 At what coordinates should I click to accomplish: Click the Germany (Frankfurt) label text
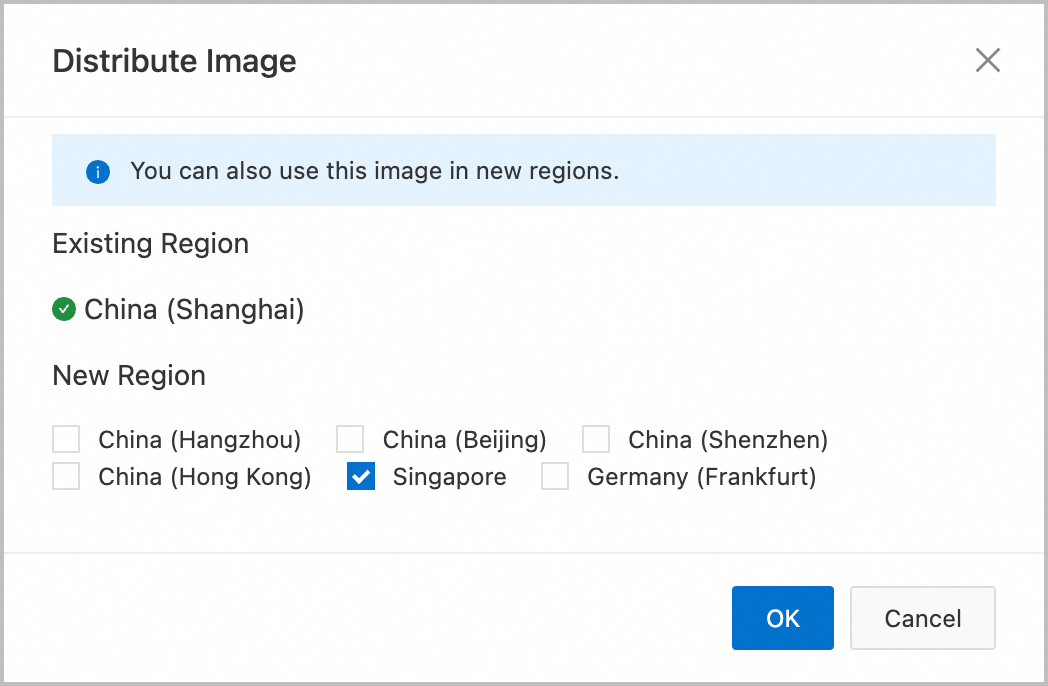click(x=705, y=476)
